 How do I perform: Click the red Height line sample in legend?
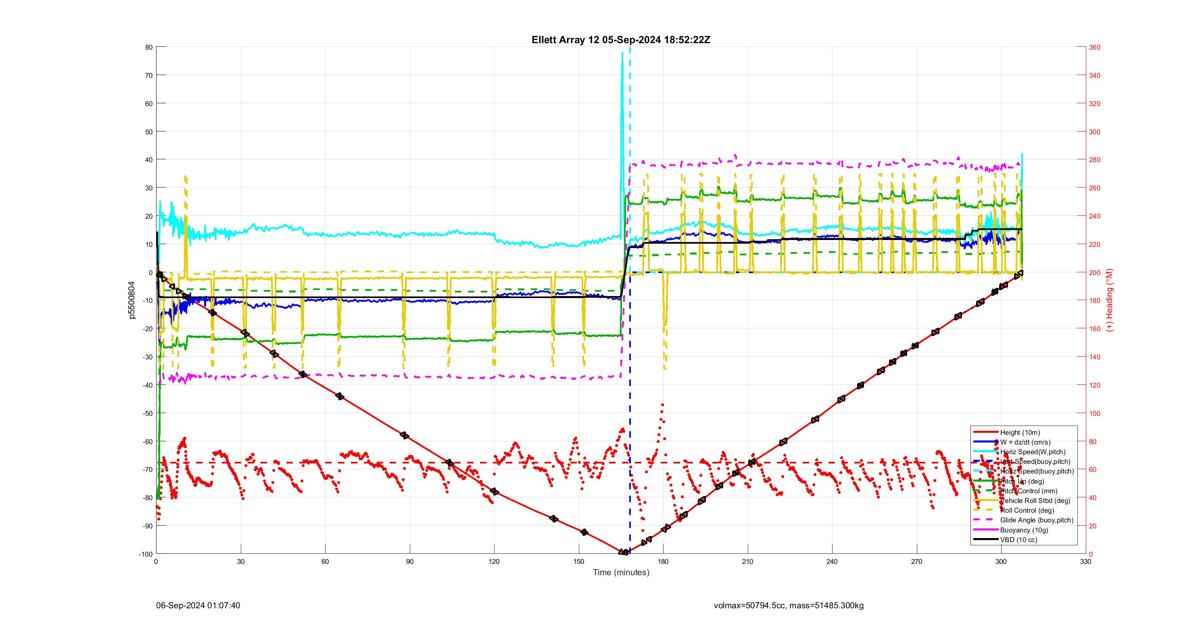[986, 432]
